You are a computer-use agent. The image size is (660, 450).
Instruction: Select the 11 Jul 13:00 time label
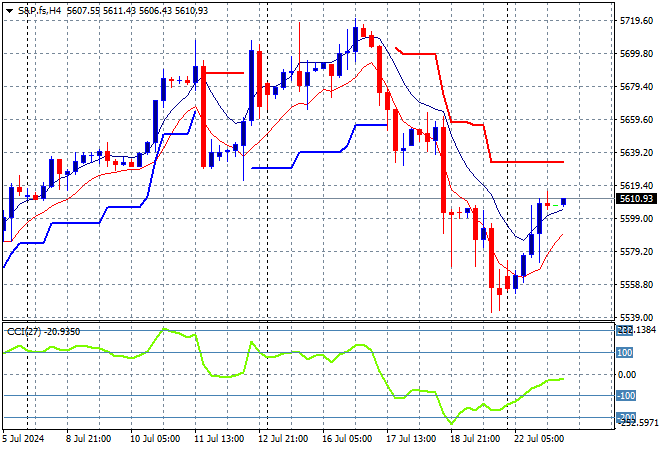(x=219, y=439)
